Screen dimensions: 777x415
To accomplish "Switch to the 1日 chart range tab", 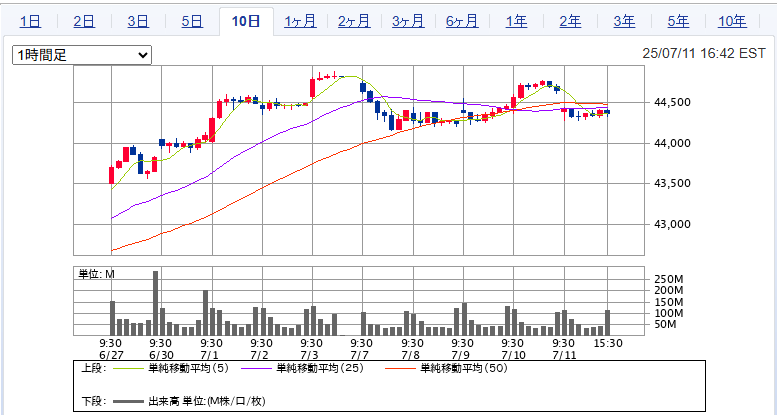I will 30,21.
